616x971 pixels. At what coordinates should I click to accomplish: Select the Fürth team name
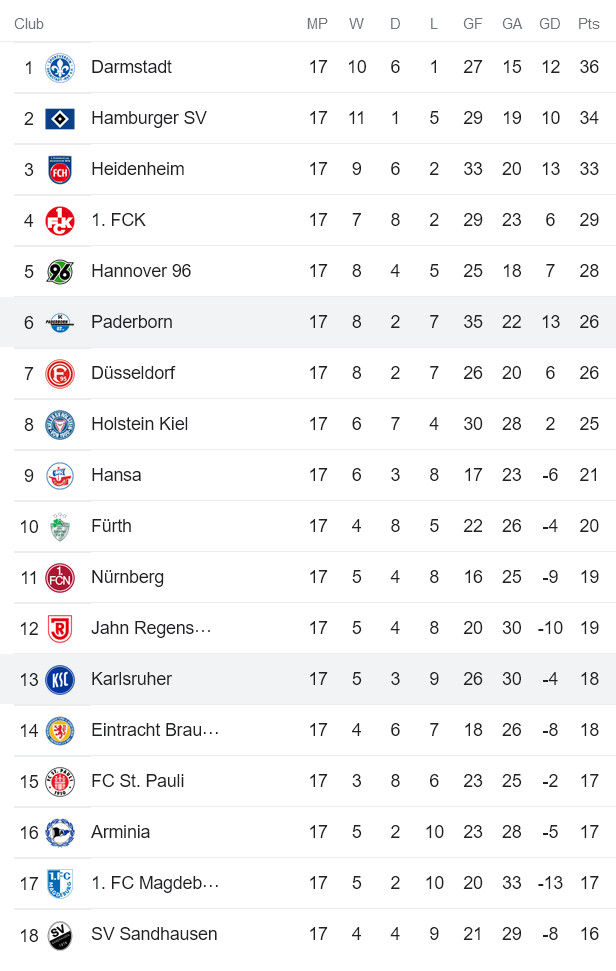(111, 525)
